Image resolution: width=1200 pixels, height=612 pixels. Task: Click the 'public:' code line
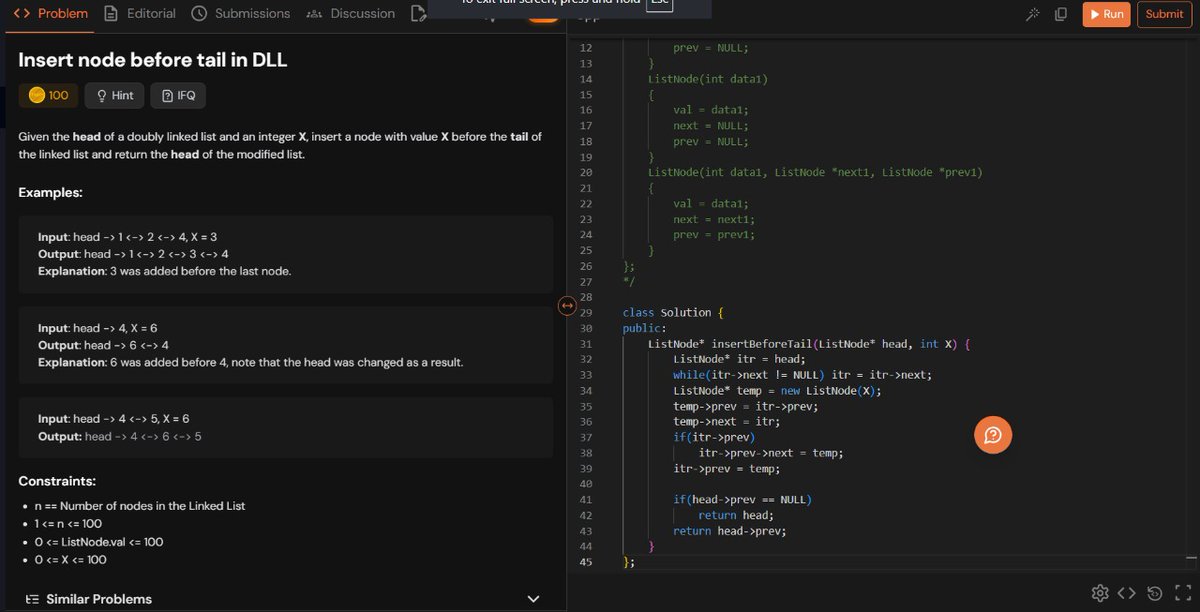click(644, 328)
